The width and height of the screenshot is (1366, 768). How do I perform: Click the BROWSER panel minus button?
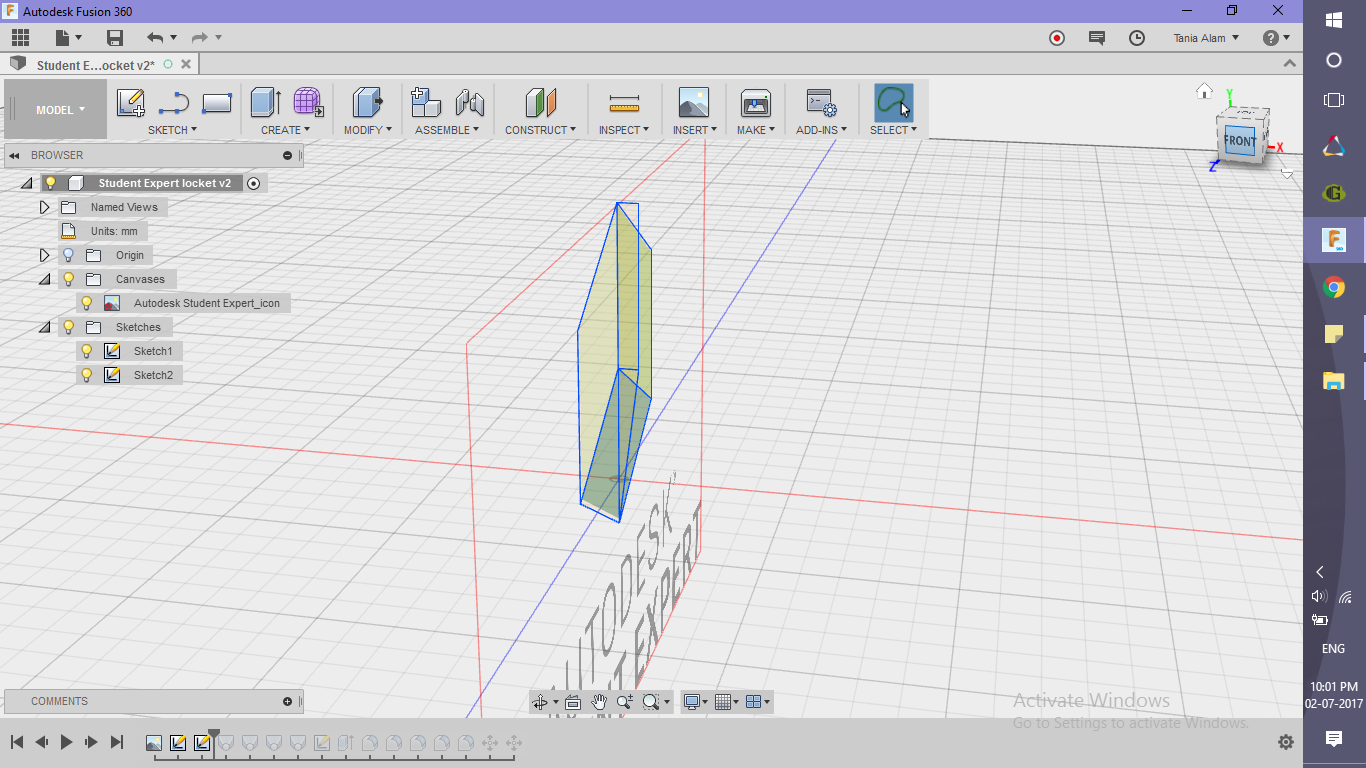[287, 155]
